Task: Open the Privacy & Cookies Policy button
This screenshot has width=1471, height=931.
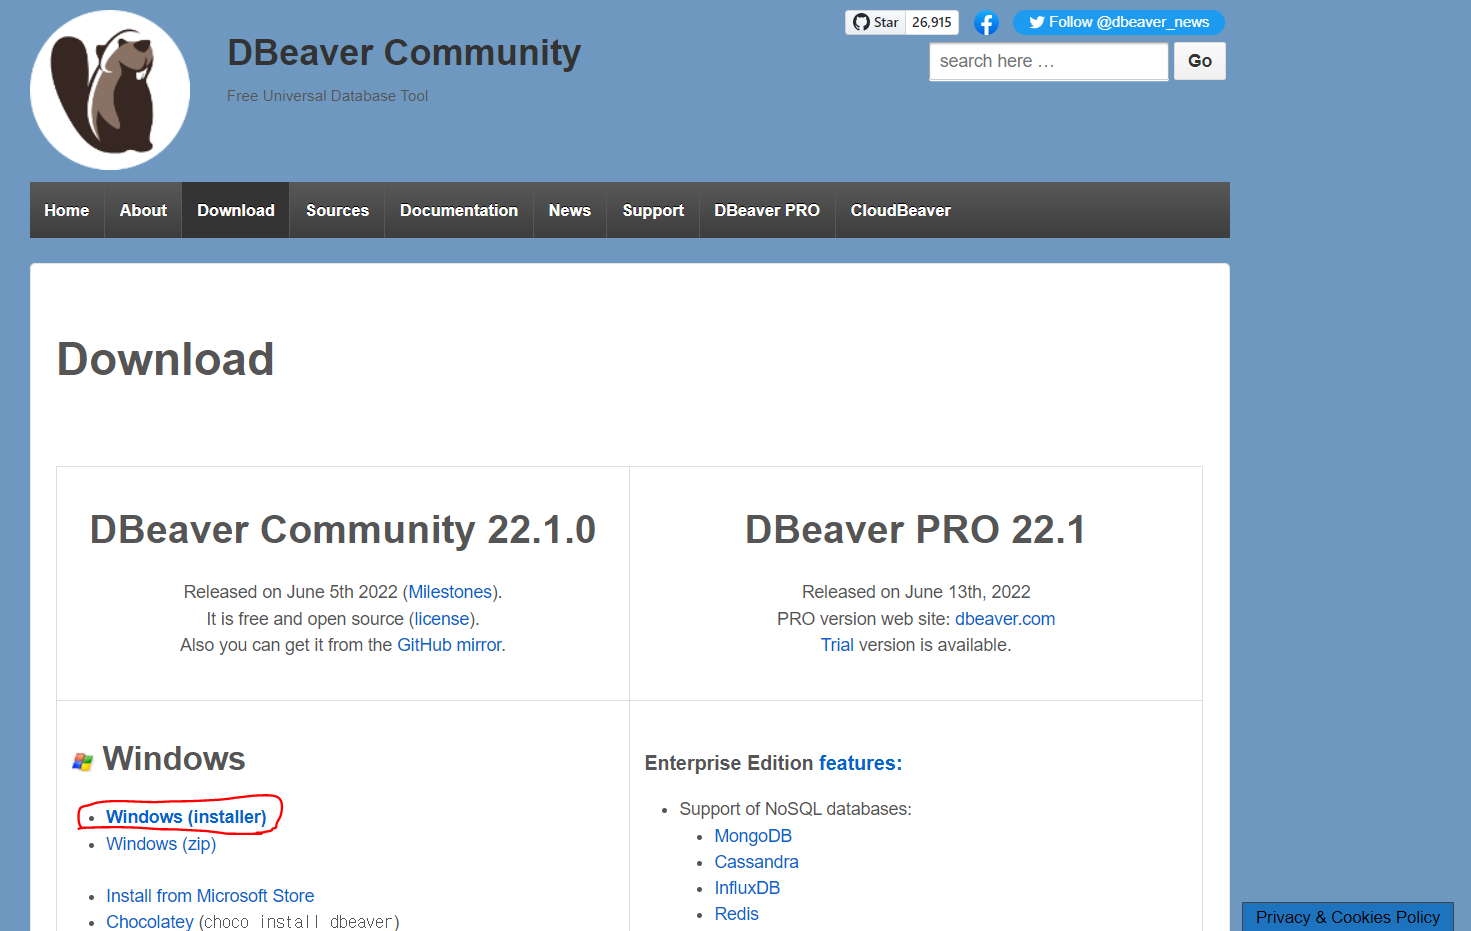Action: [1348, 917]
